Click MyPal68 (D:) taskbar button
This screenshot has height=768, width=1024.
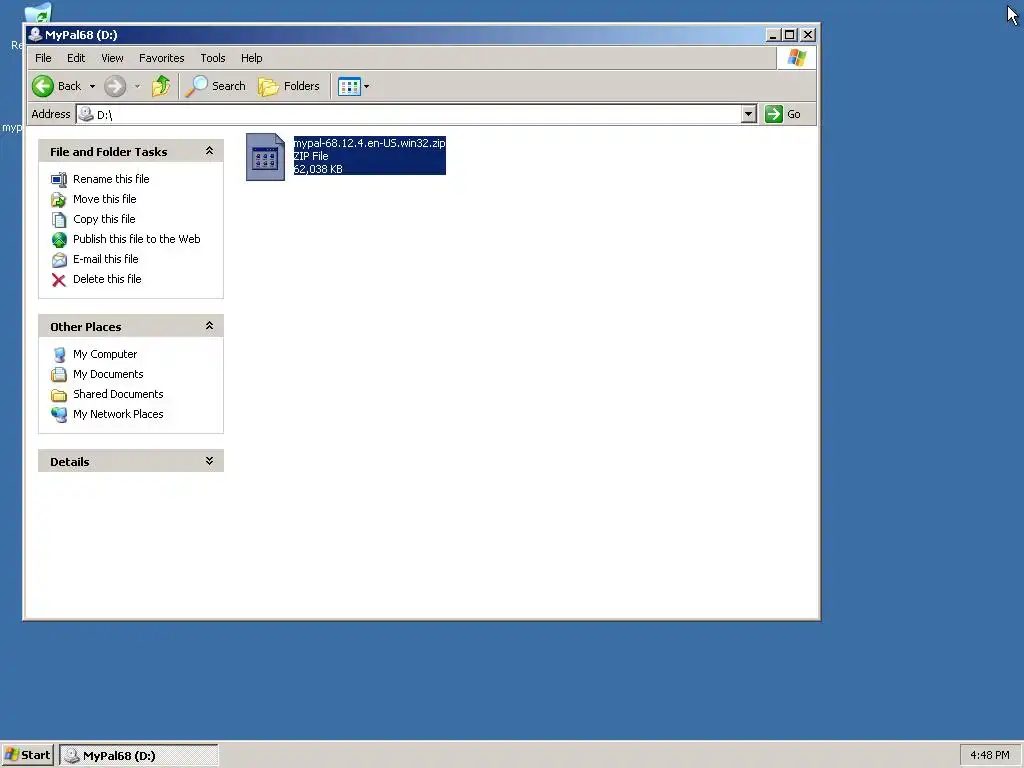[x=139, y=755]
